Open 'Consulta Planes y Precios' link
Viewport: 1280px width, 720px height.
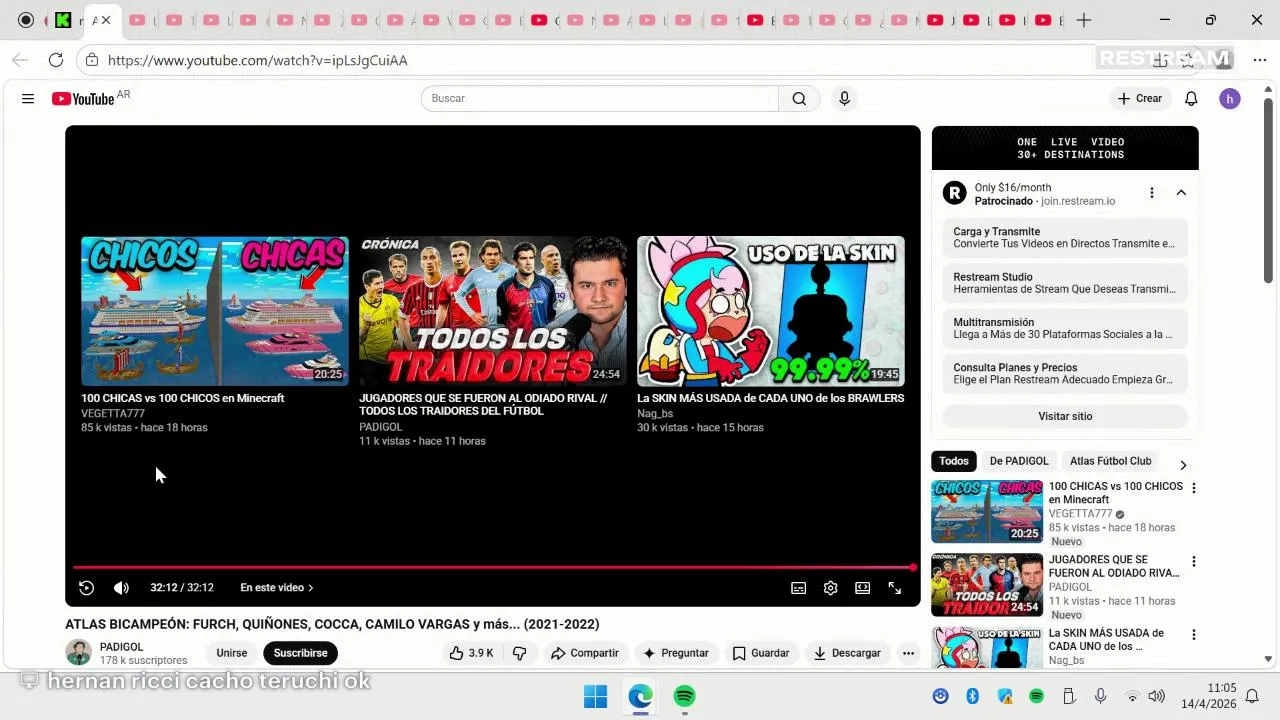[x=1065, y=374]
